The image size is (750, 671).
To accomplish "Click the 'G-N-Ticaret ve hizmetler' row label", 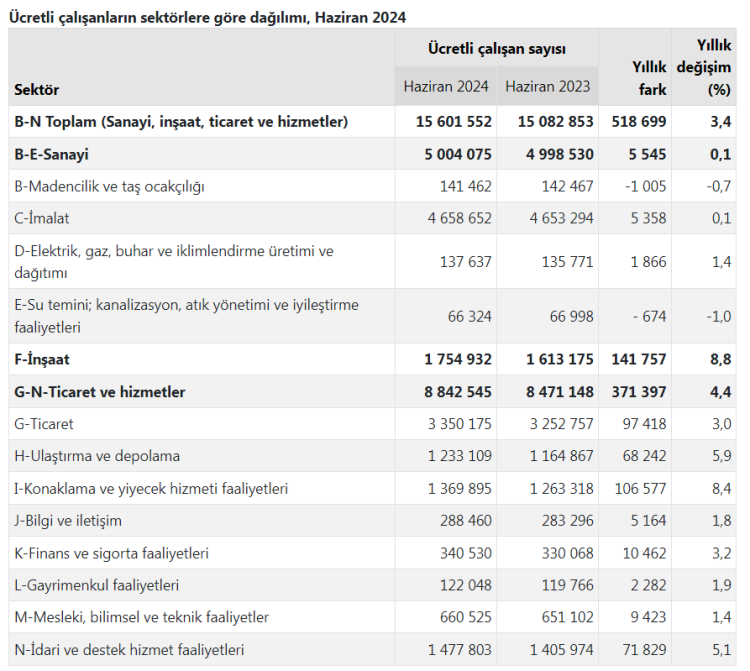I will 100,392.
